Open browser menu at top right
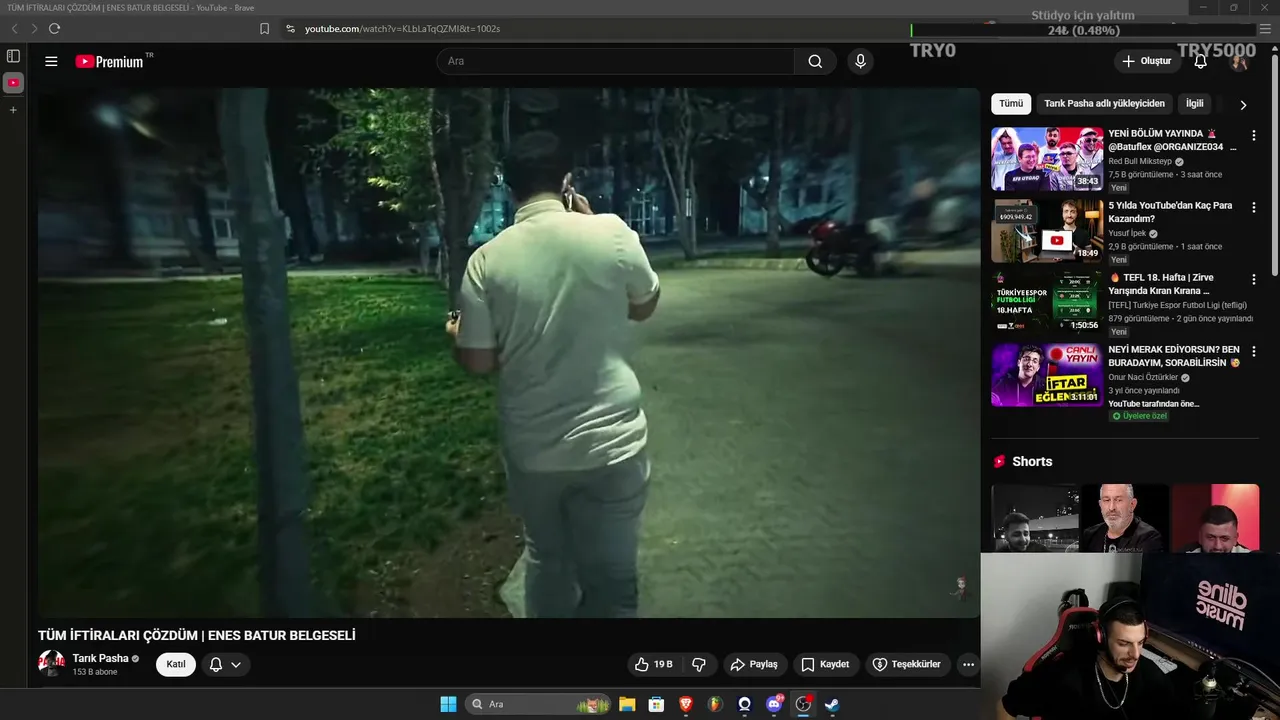 1265,29
